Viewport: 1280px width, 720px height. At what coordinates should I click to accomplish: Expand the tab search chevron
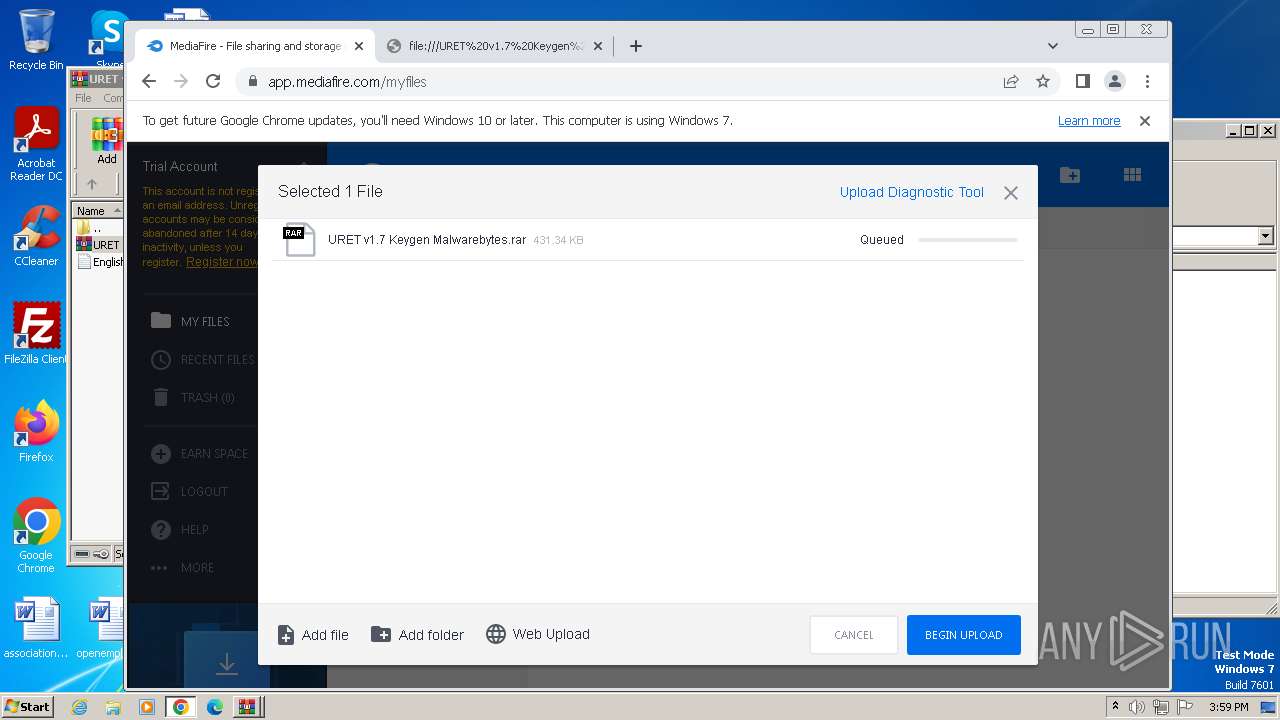(x=1052, y=46)
